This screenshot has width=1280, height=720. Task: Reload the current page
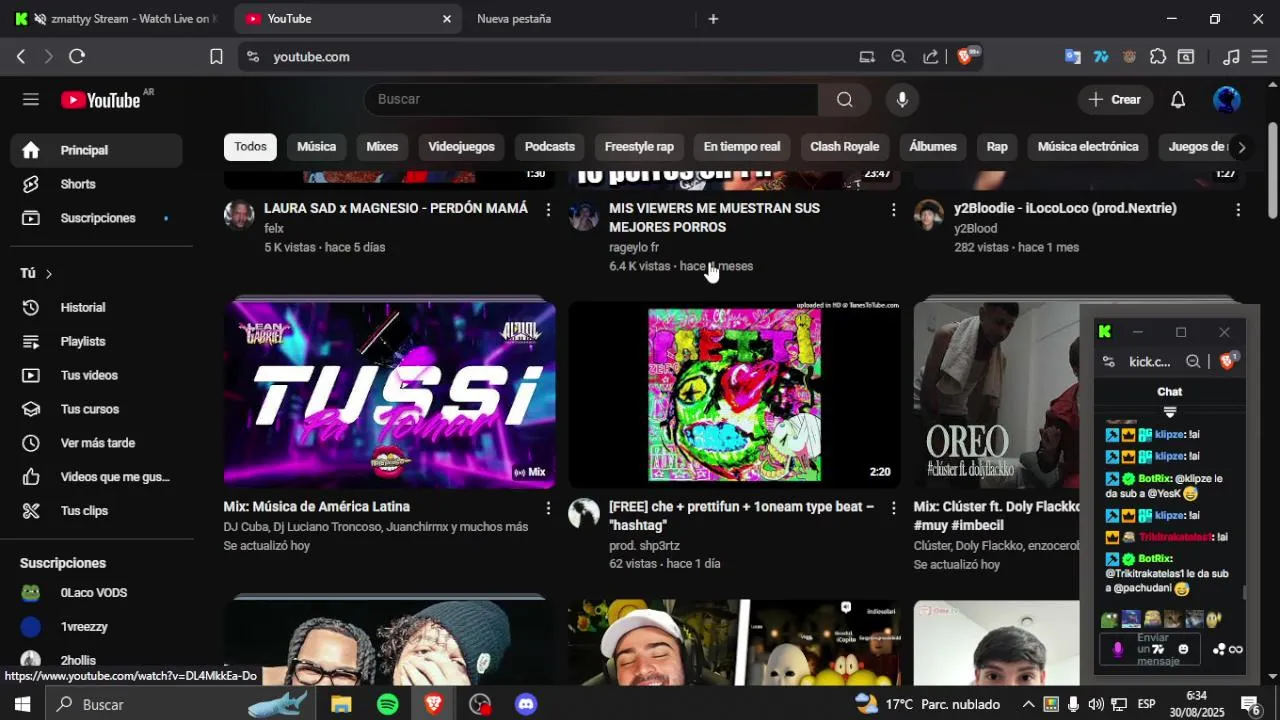(x=77, y=57)
